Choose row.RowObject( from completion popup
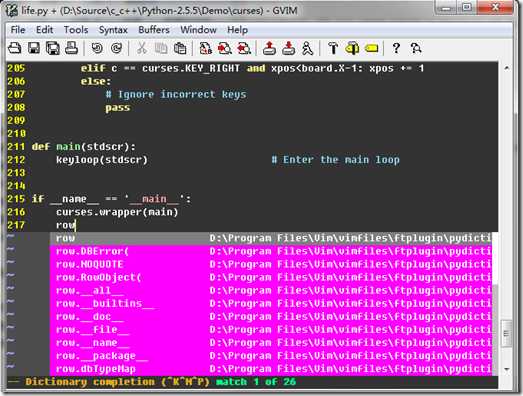Screen dimensions: 523x396 pos(271,278)
